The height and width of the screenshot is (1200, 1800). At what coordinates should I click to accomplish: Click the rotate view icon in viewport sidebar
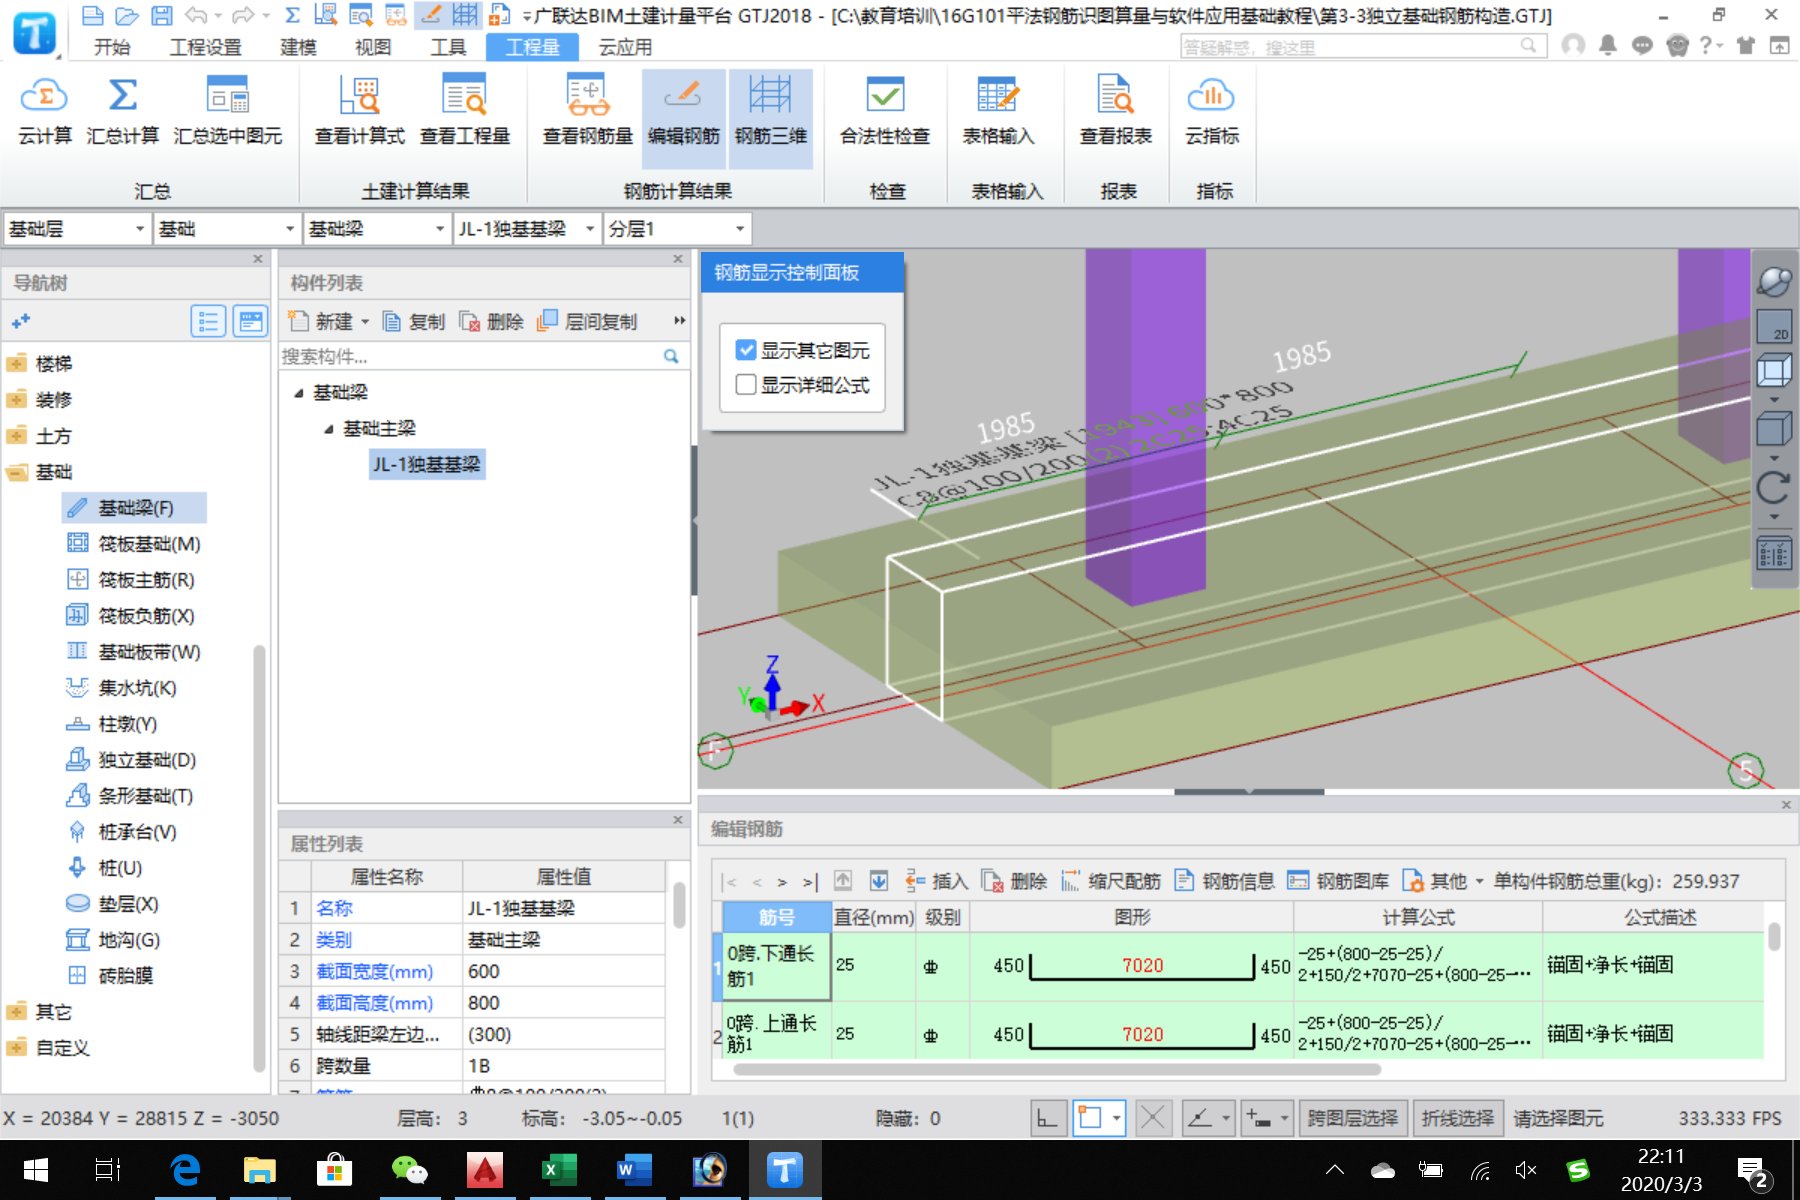pos(1774,488)
